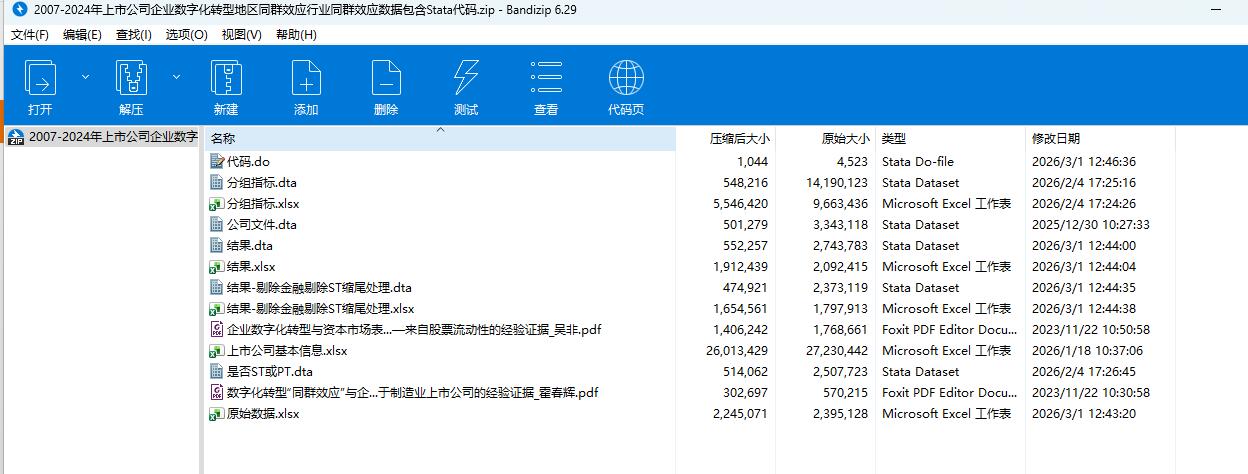
Task: Click the PDF icon of 吴非.pdf file
Action: click(x=217, y=329)
